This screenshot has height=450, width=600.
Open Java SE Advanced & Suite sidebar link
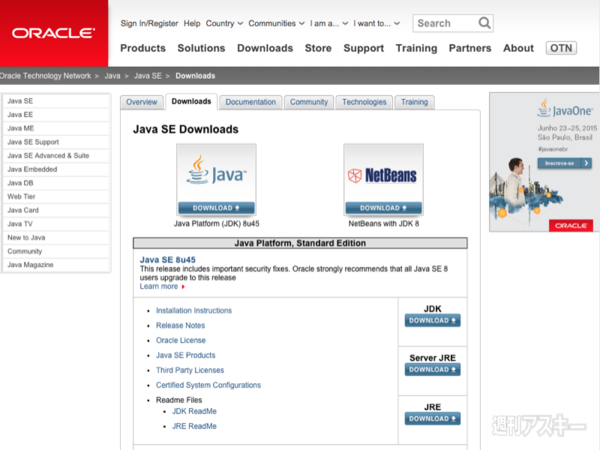tap(56, 156)
